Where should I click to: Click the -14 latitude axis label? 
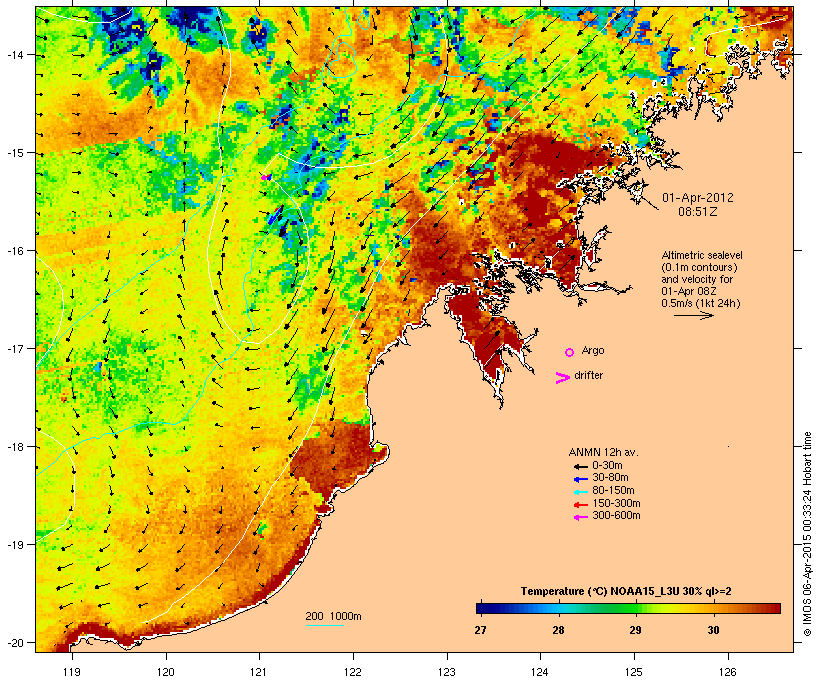point(15,55)
